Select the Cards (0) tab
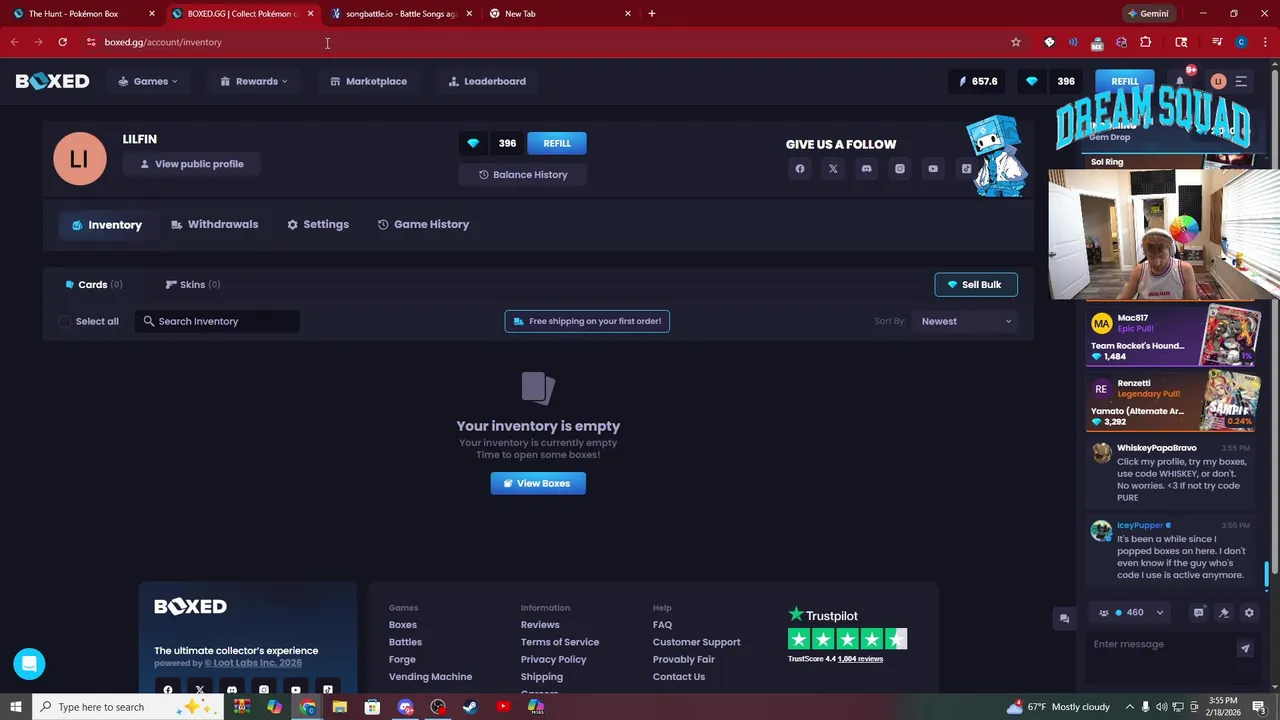 93,285
